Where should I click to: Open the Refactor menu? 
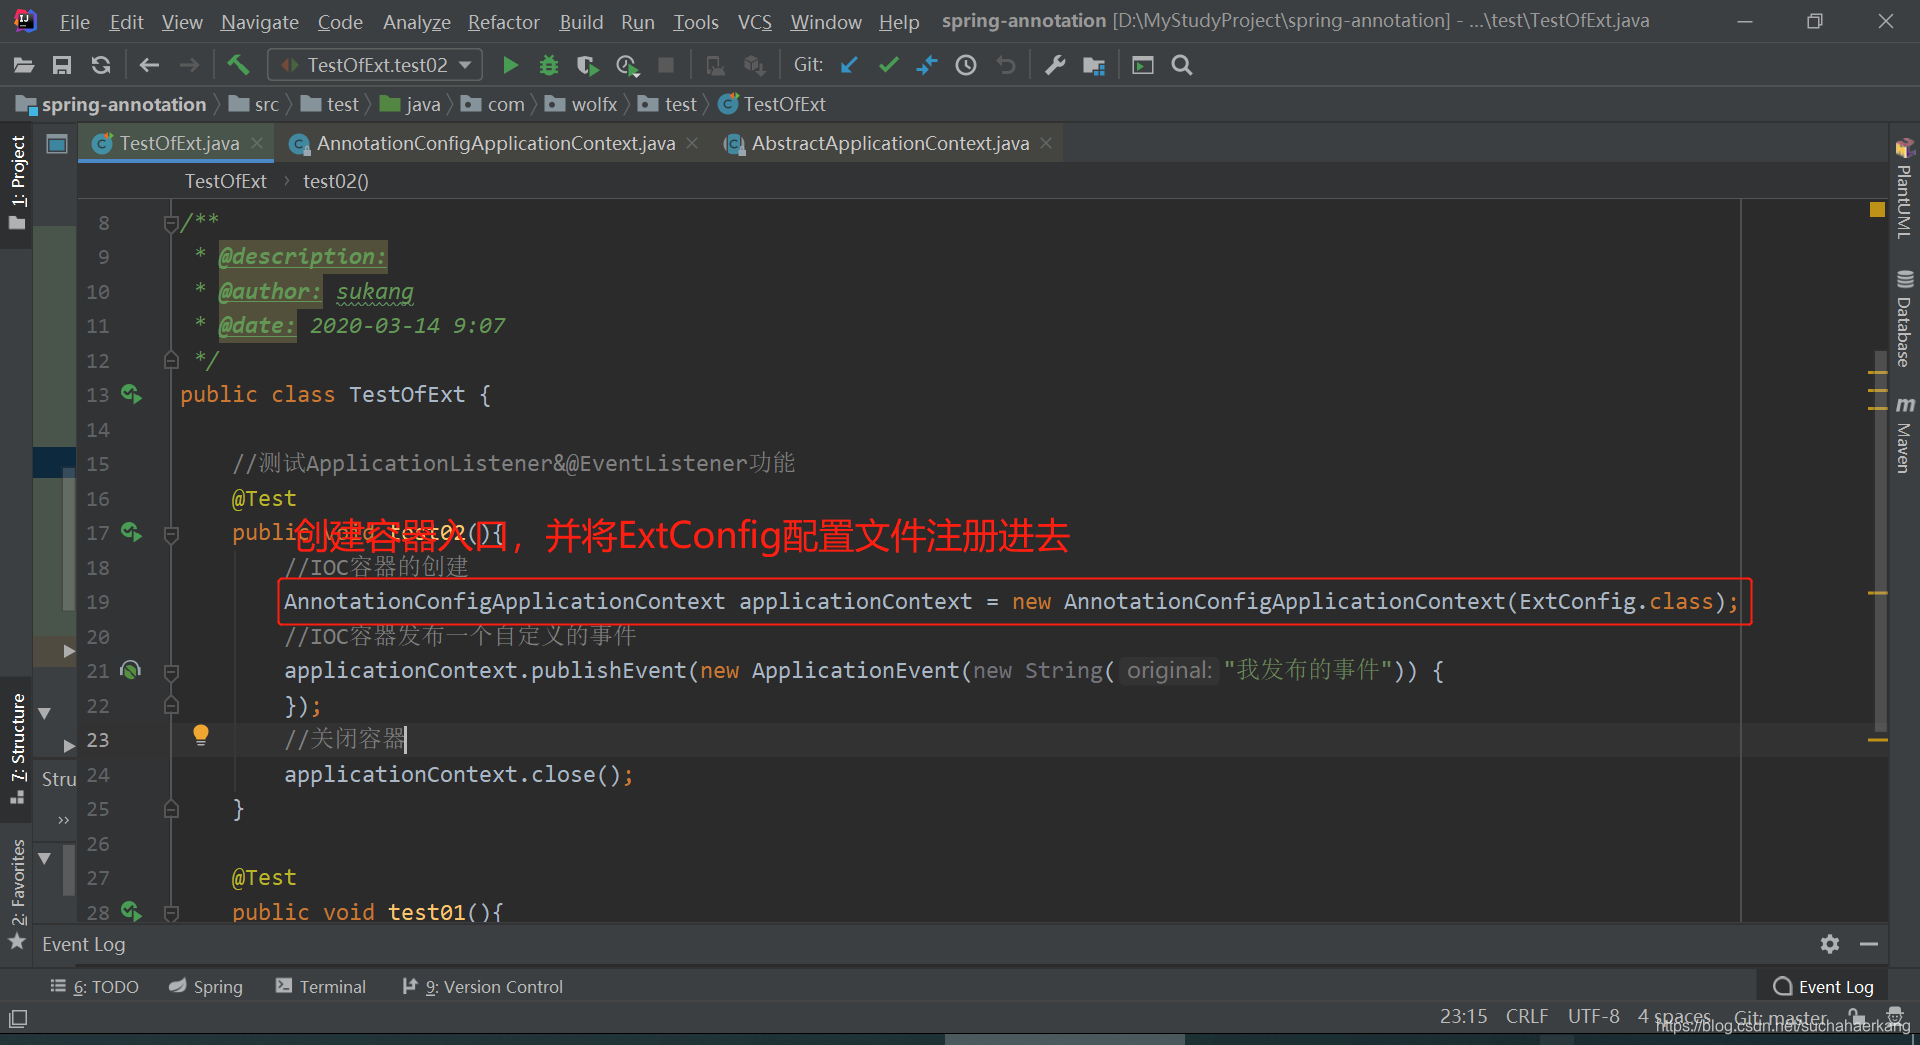point(503,22)
